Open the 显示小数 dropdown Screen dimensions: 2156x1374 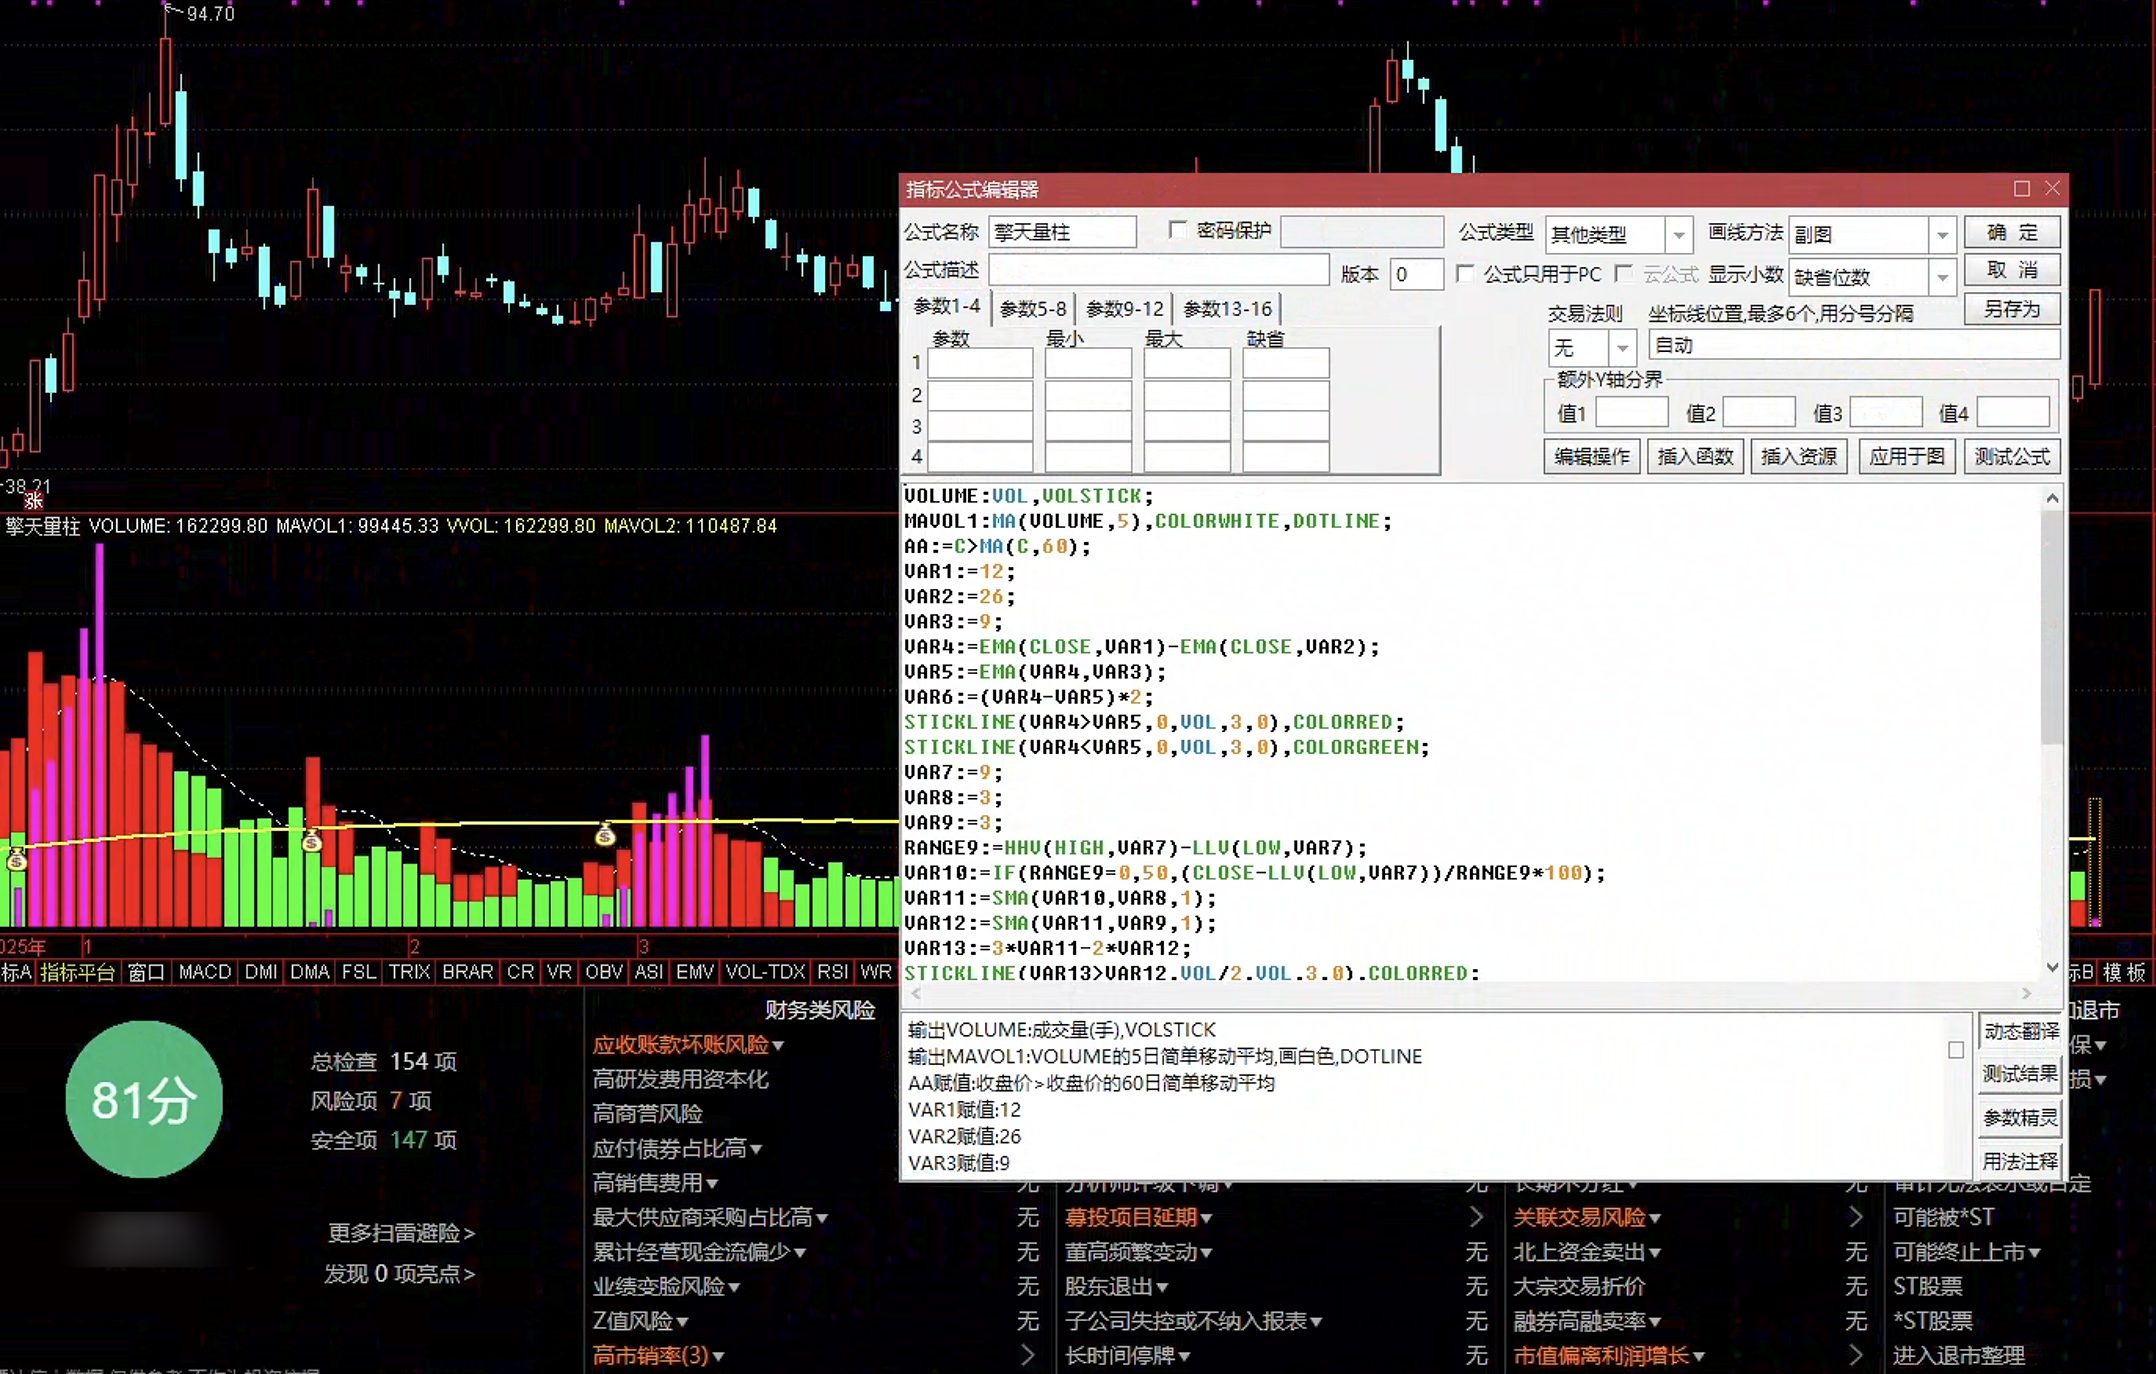click(x=1942, y=277)
